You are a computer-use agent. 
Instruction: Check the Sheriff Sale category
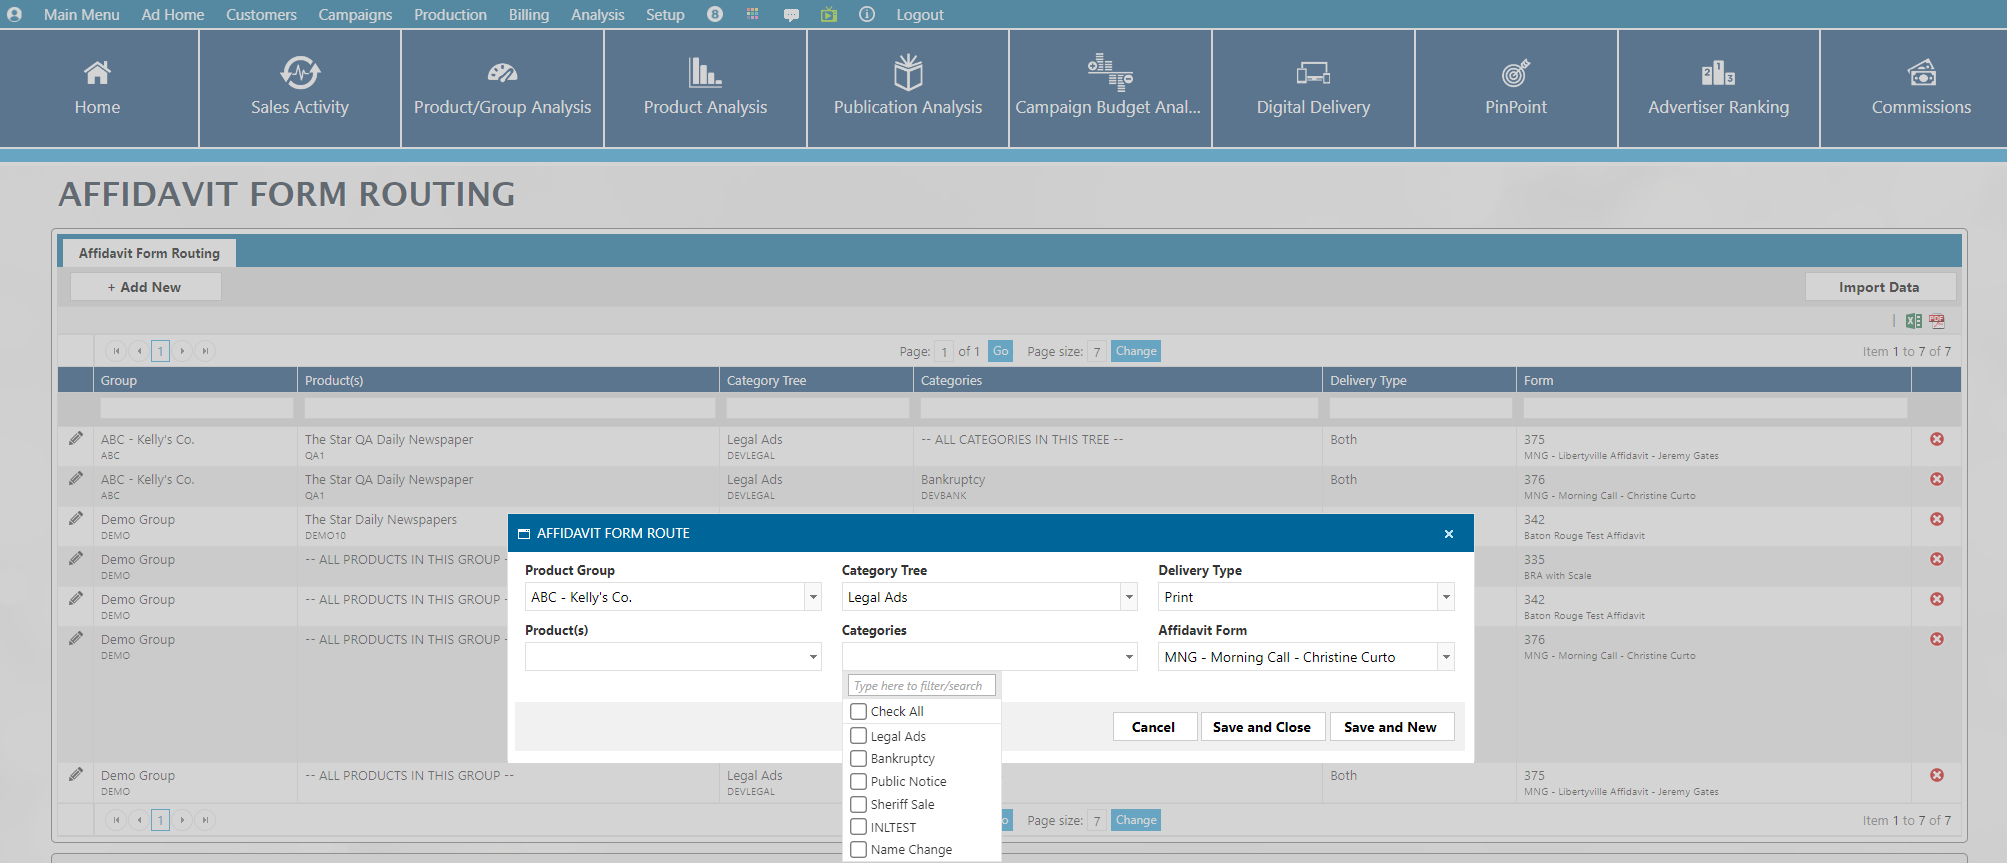pyautogui.click(x=858, y=805)
